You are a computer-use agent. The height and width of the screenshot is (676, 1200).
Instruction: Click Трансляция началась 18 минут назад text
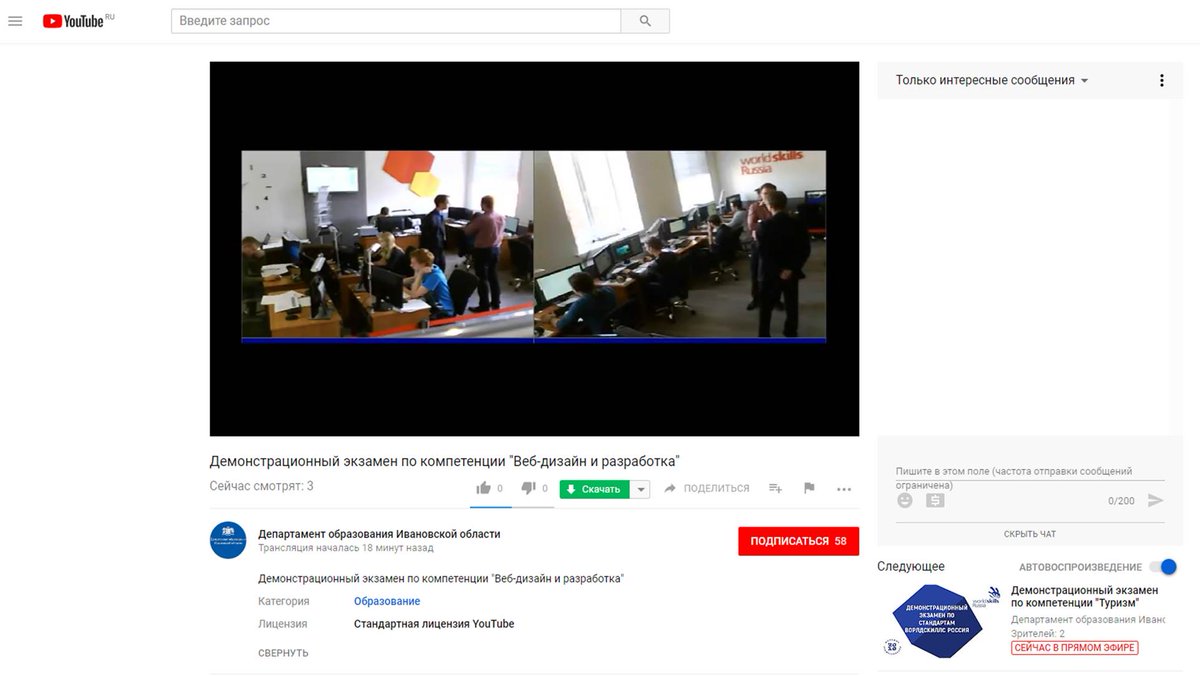click(346, 549)
